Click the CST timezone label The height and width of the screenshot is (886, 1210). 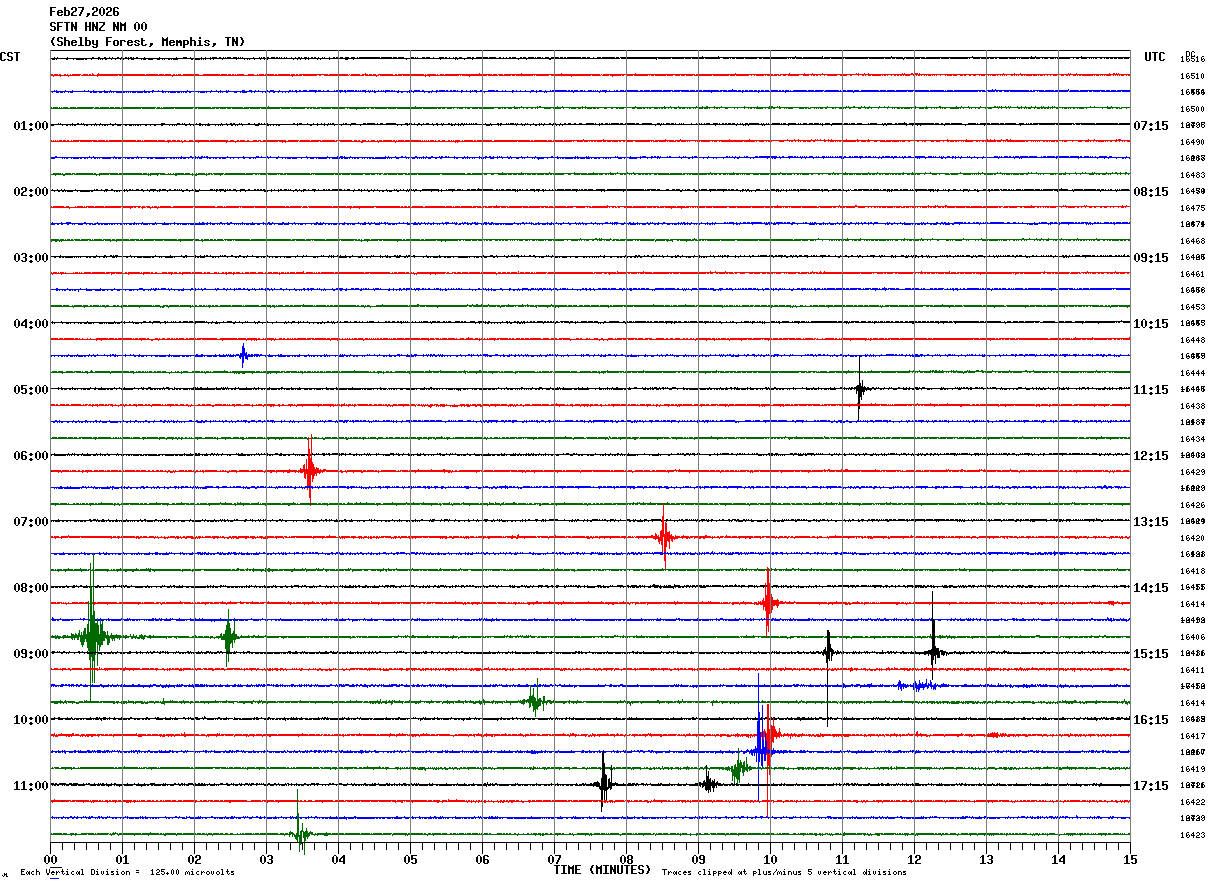coord(10,57)
